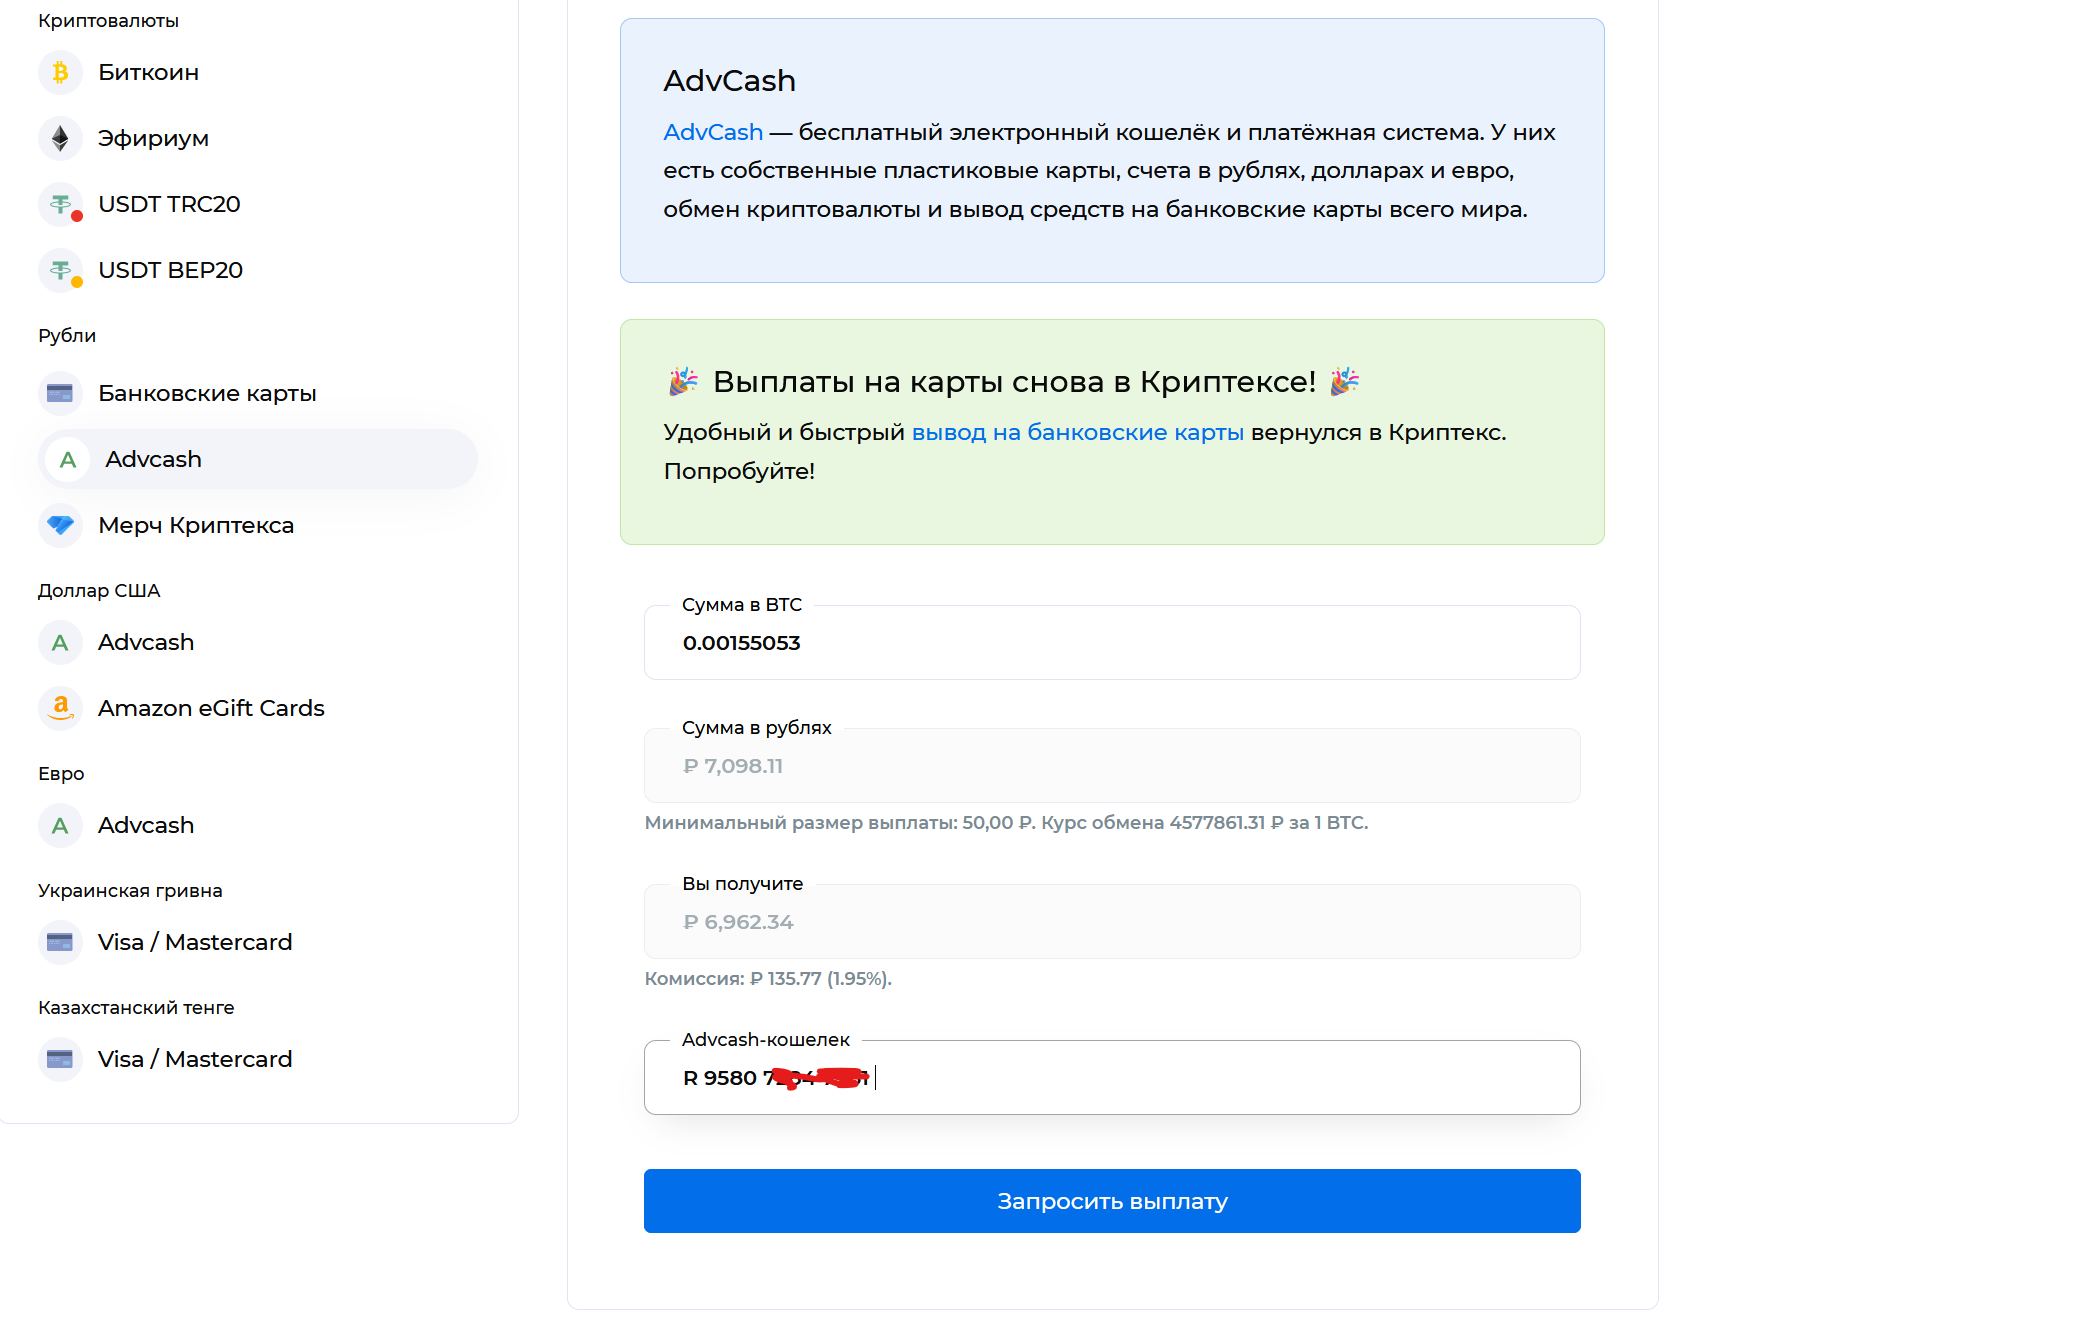The width and height of the screenshot is (2074, 1321).
Task: Click the Мерч Криптекса diamond icon
Action: (x=60, y=525)
